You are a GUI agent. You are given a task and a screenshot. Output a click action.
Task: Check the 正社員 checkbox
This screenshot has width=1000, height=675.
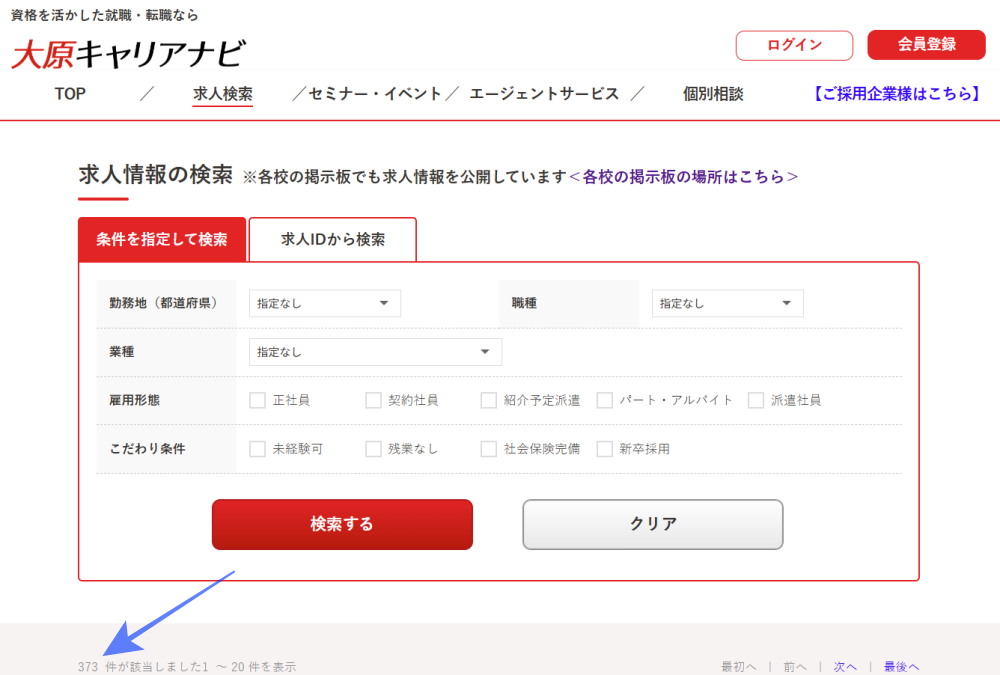[x=258, y=400]
